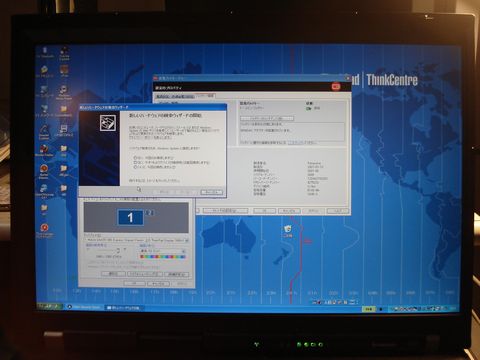Screen dimensions: 480x360
Task: Open the Recycle Bin on the desktop
Action: [288, 231]
